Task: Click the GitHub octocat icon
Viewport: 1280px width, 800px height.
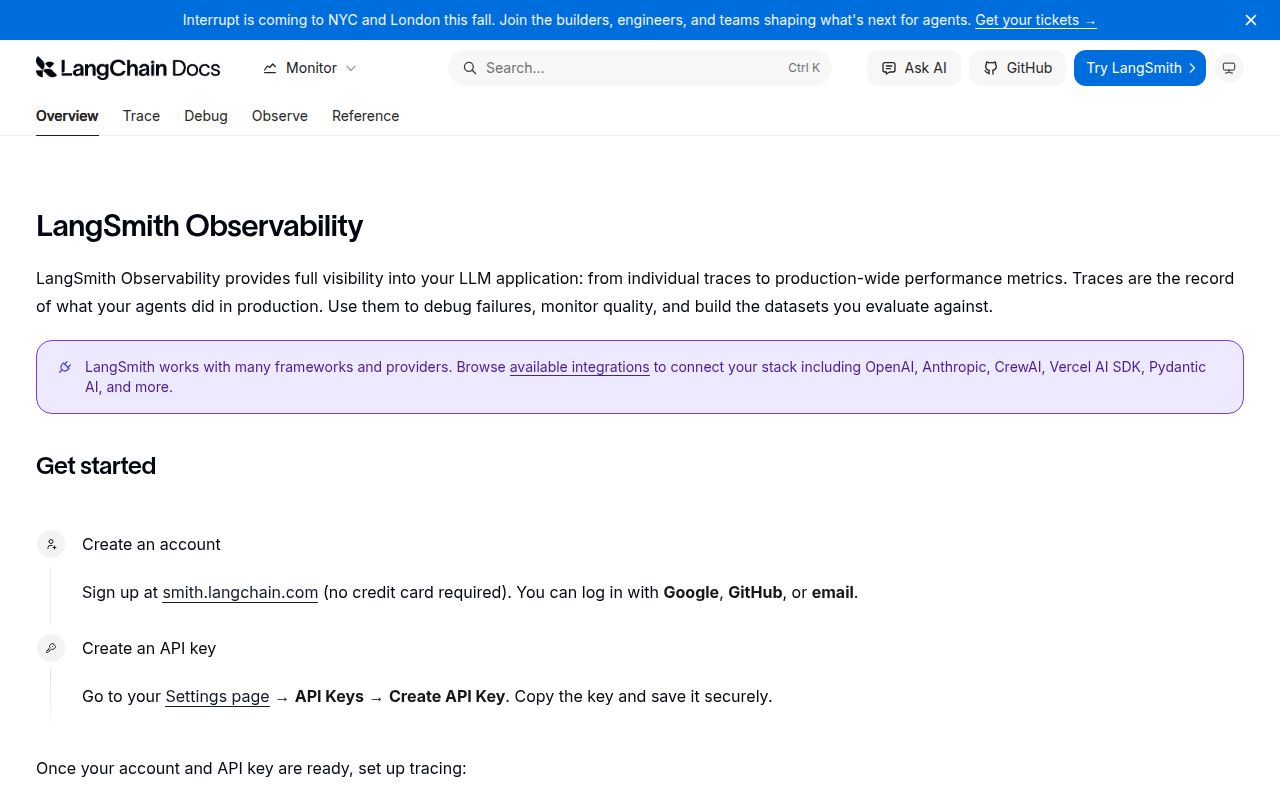Action: 991,68
